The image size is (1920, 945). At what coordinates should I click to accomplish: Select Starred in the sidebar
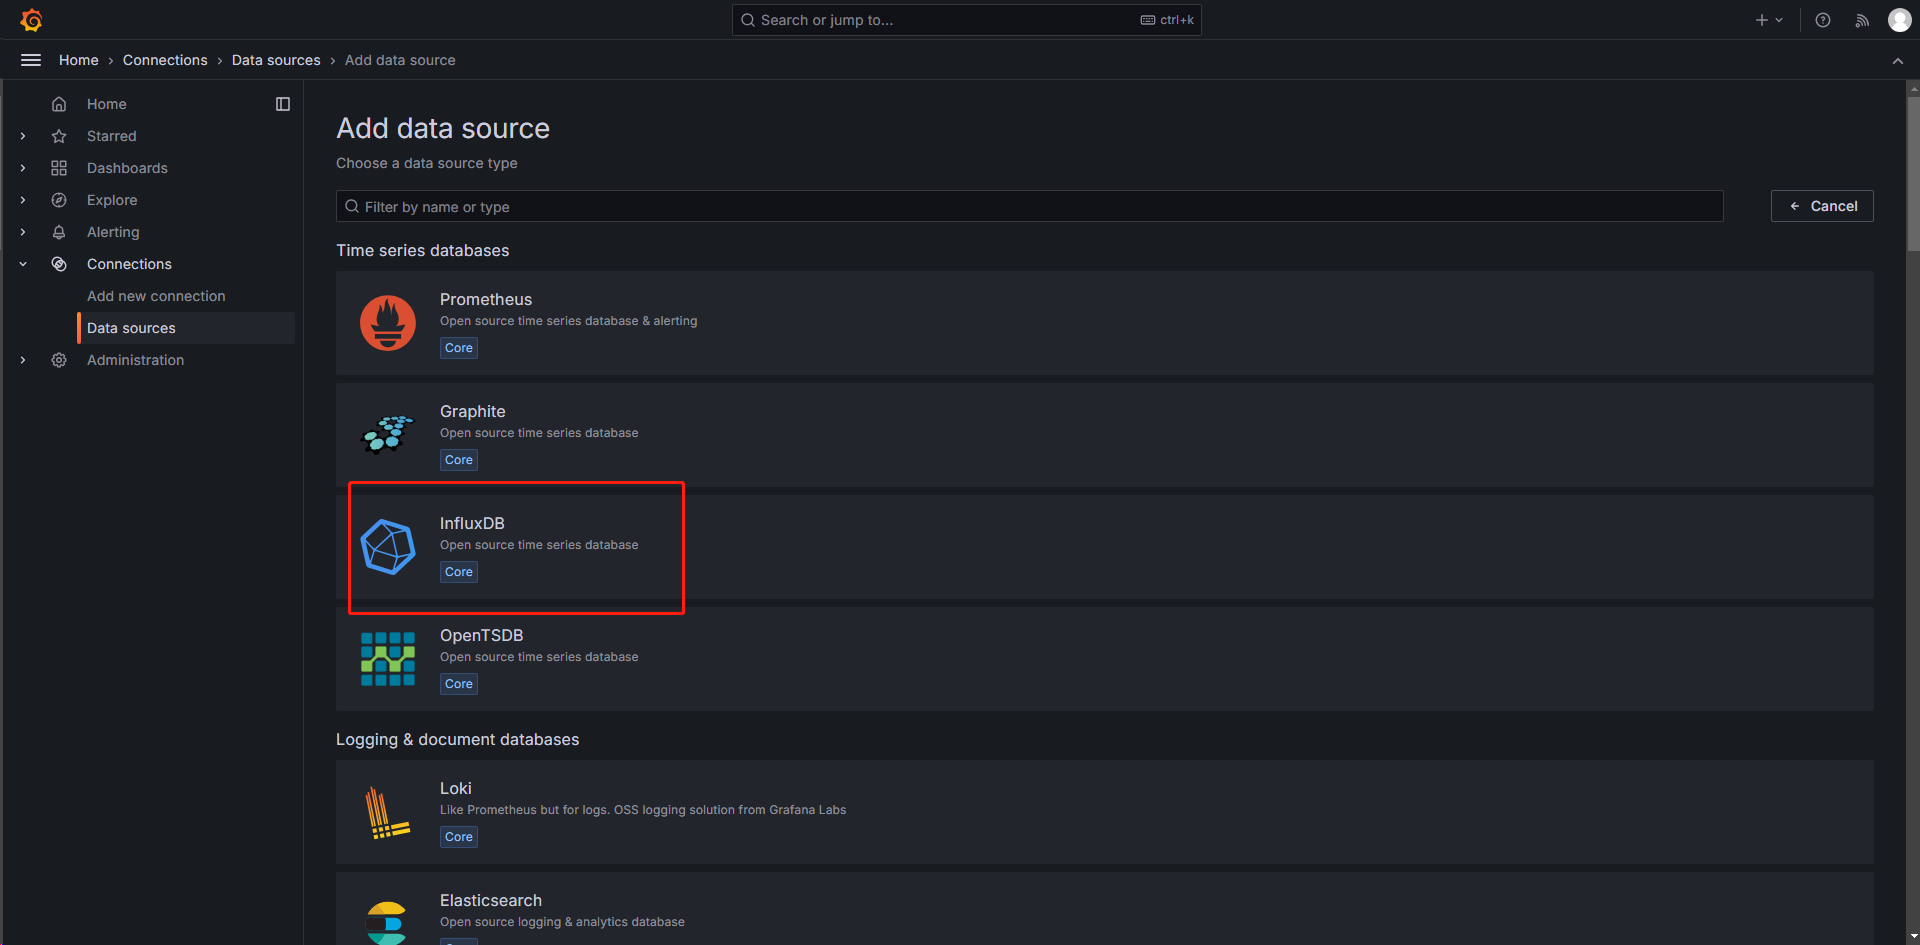(112, 136)
